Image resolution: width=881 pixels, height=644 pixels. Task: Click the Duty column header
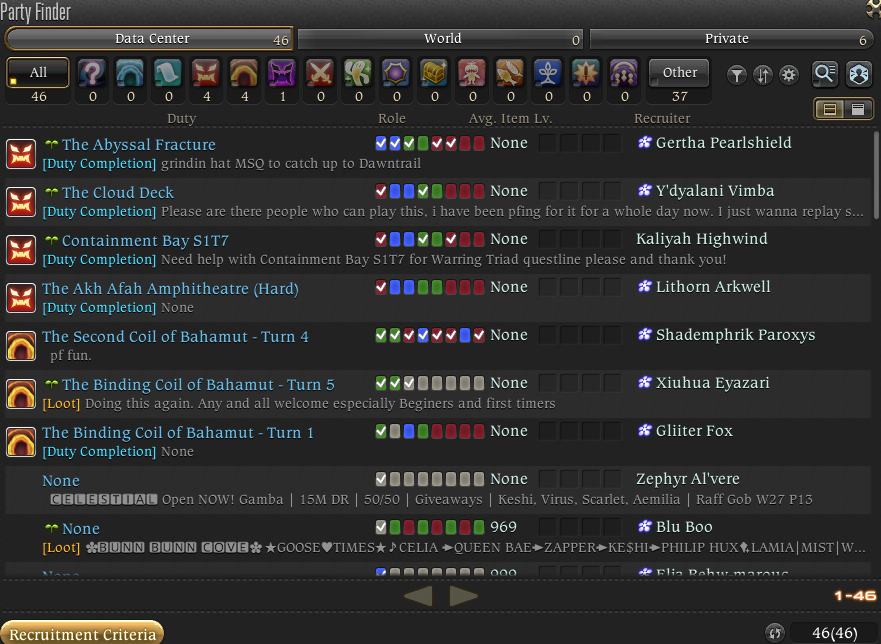pos(181,118)
